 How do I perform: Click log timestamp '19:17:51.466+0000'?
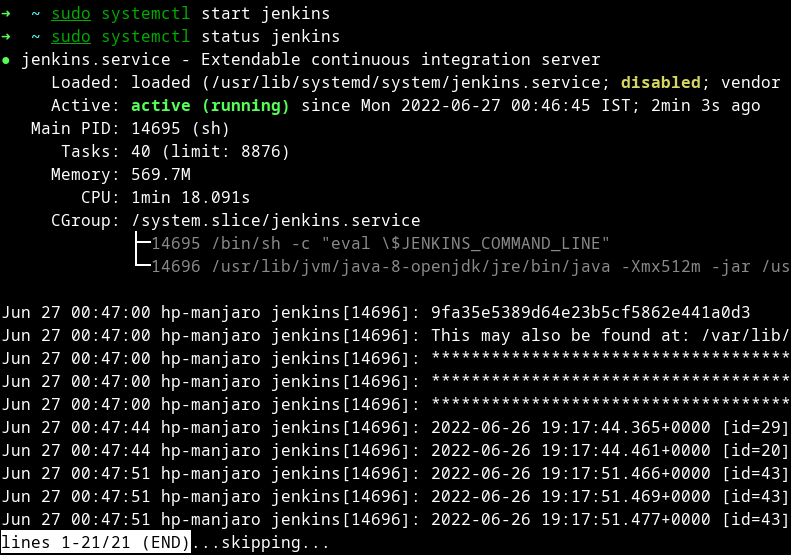pyautogui.click(x=626, y=474)
